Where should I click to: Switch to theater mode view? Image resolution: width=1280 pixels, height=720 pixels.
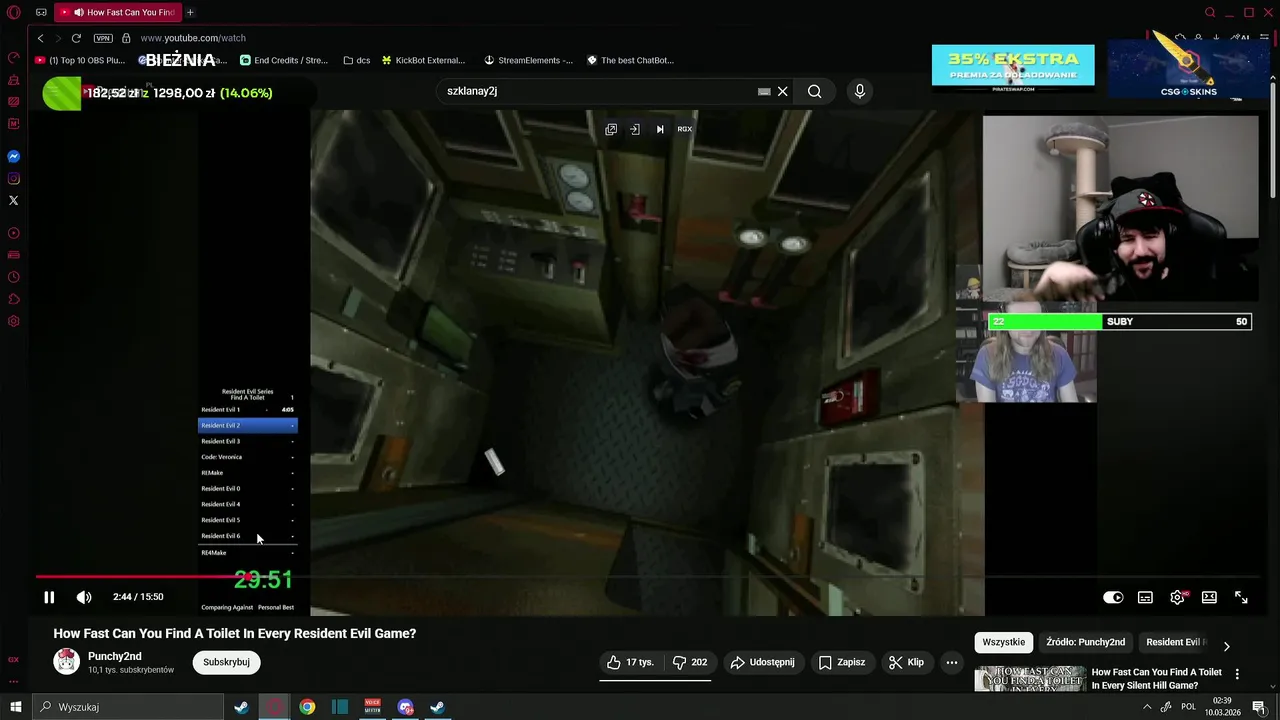[x=1209, y=597]
